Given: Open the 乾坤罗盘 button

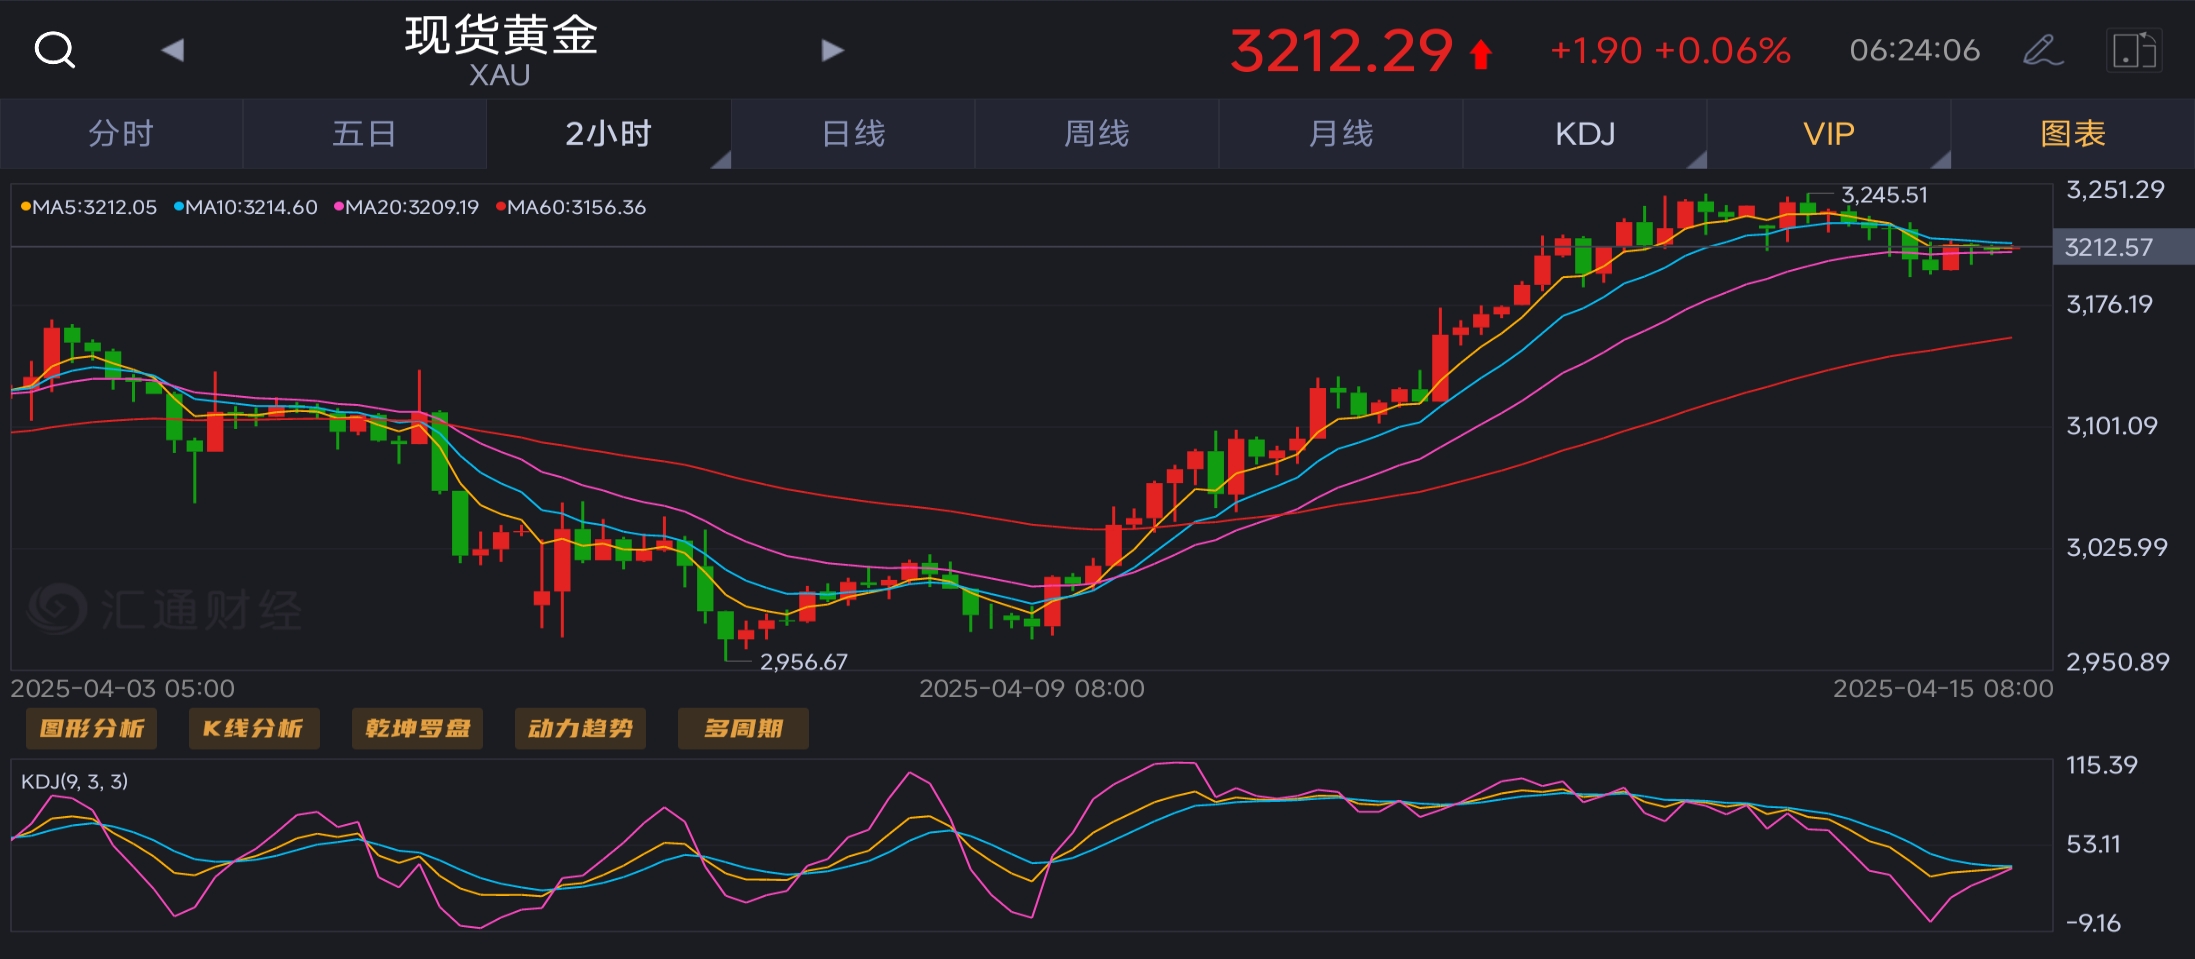Looking at the screenshot, I should 417,728.
